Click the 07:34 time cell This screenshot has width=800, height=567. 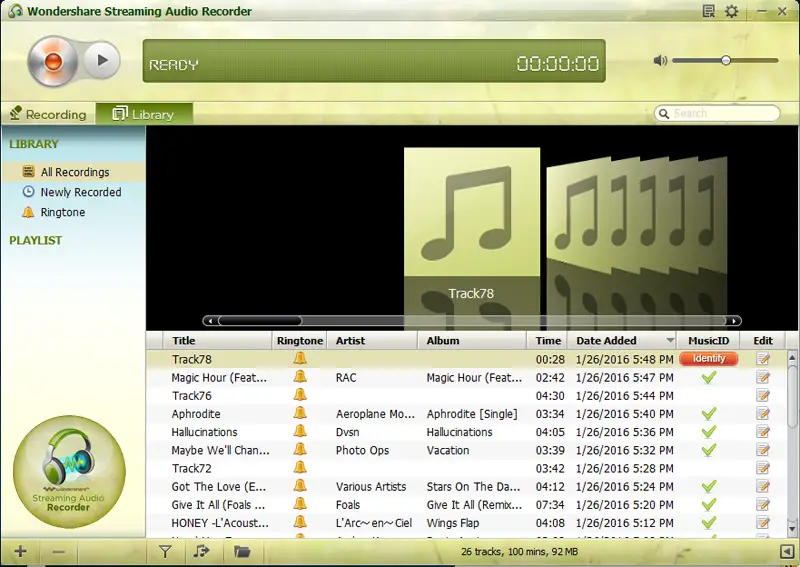coord(550,505)
